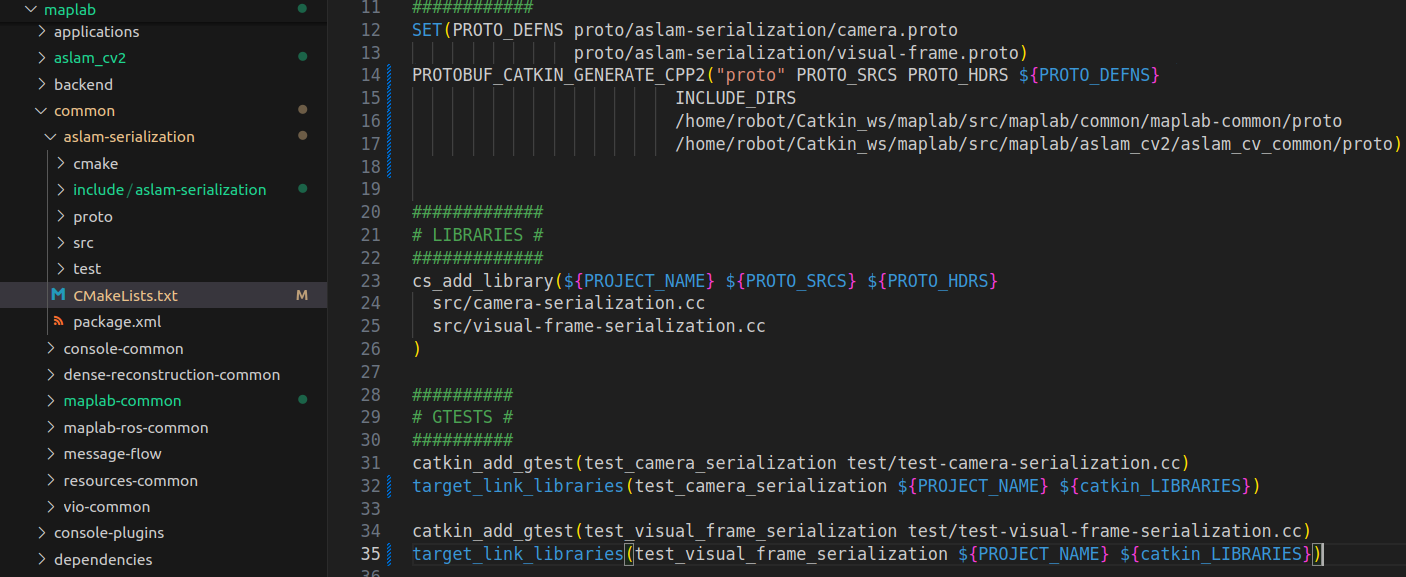Open the test folder
The height and width of the screenshot is (577, 1406).
(x=87, y=268)
